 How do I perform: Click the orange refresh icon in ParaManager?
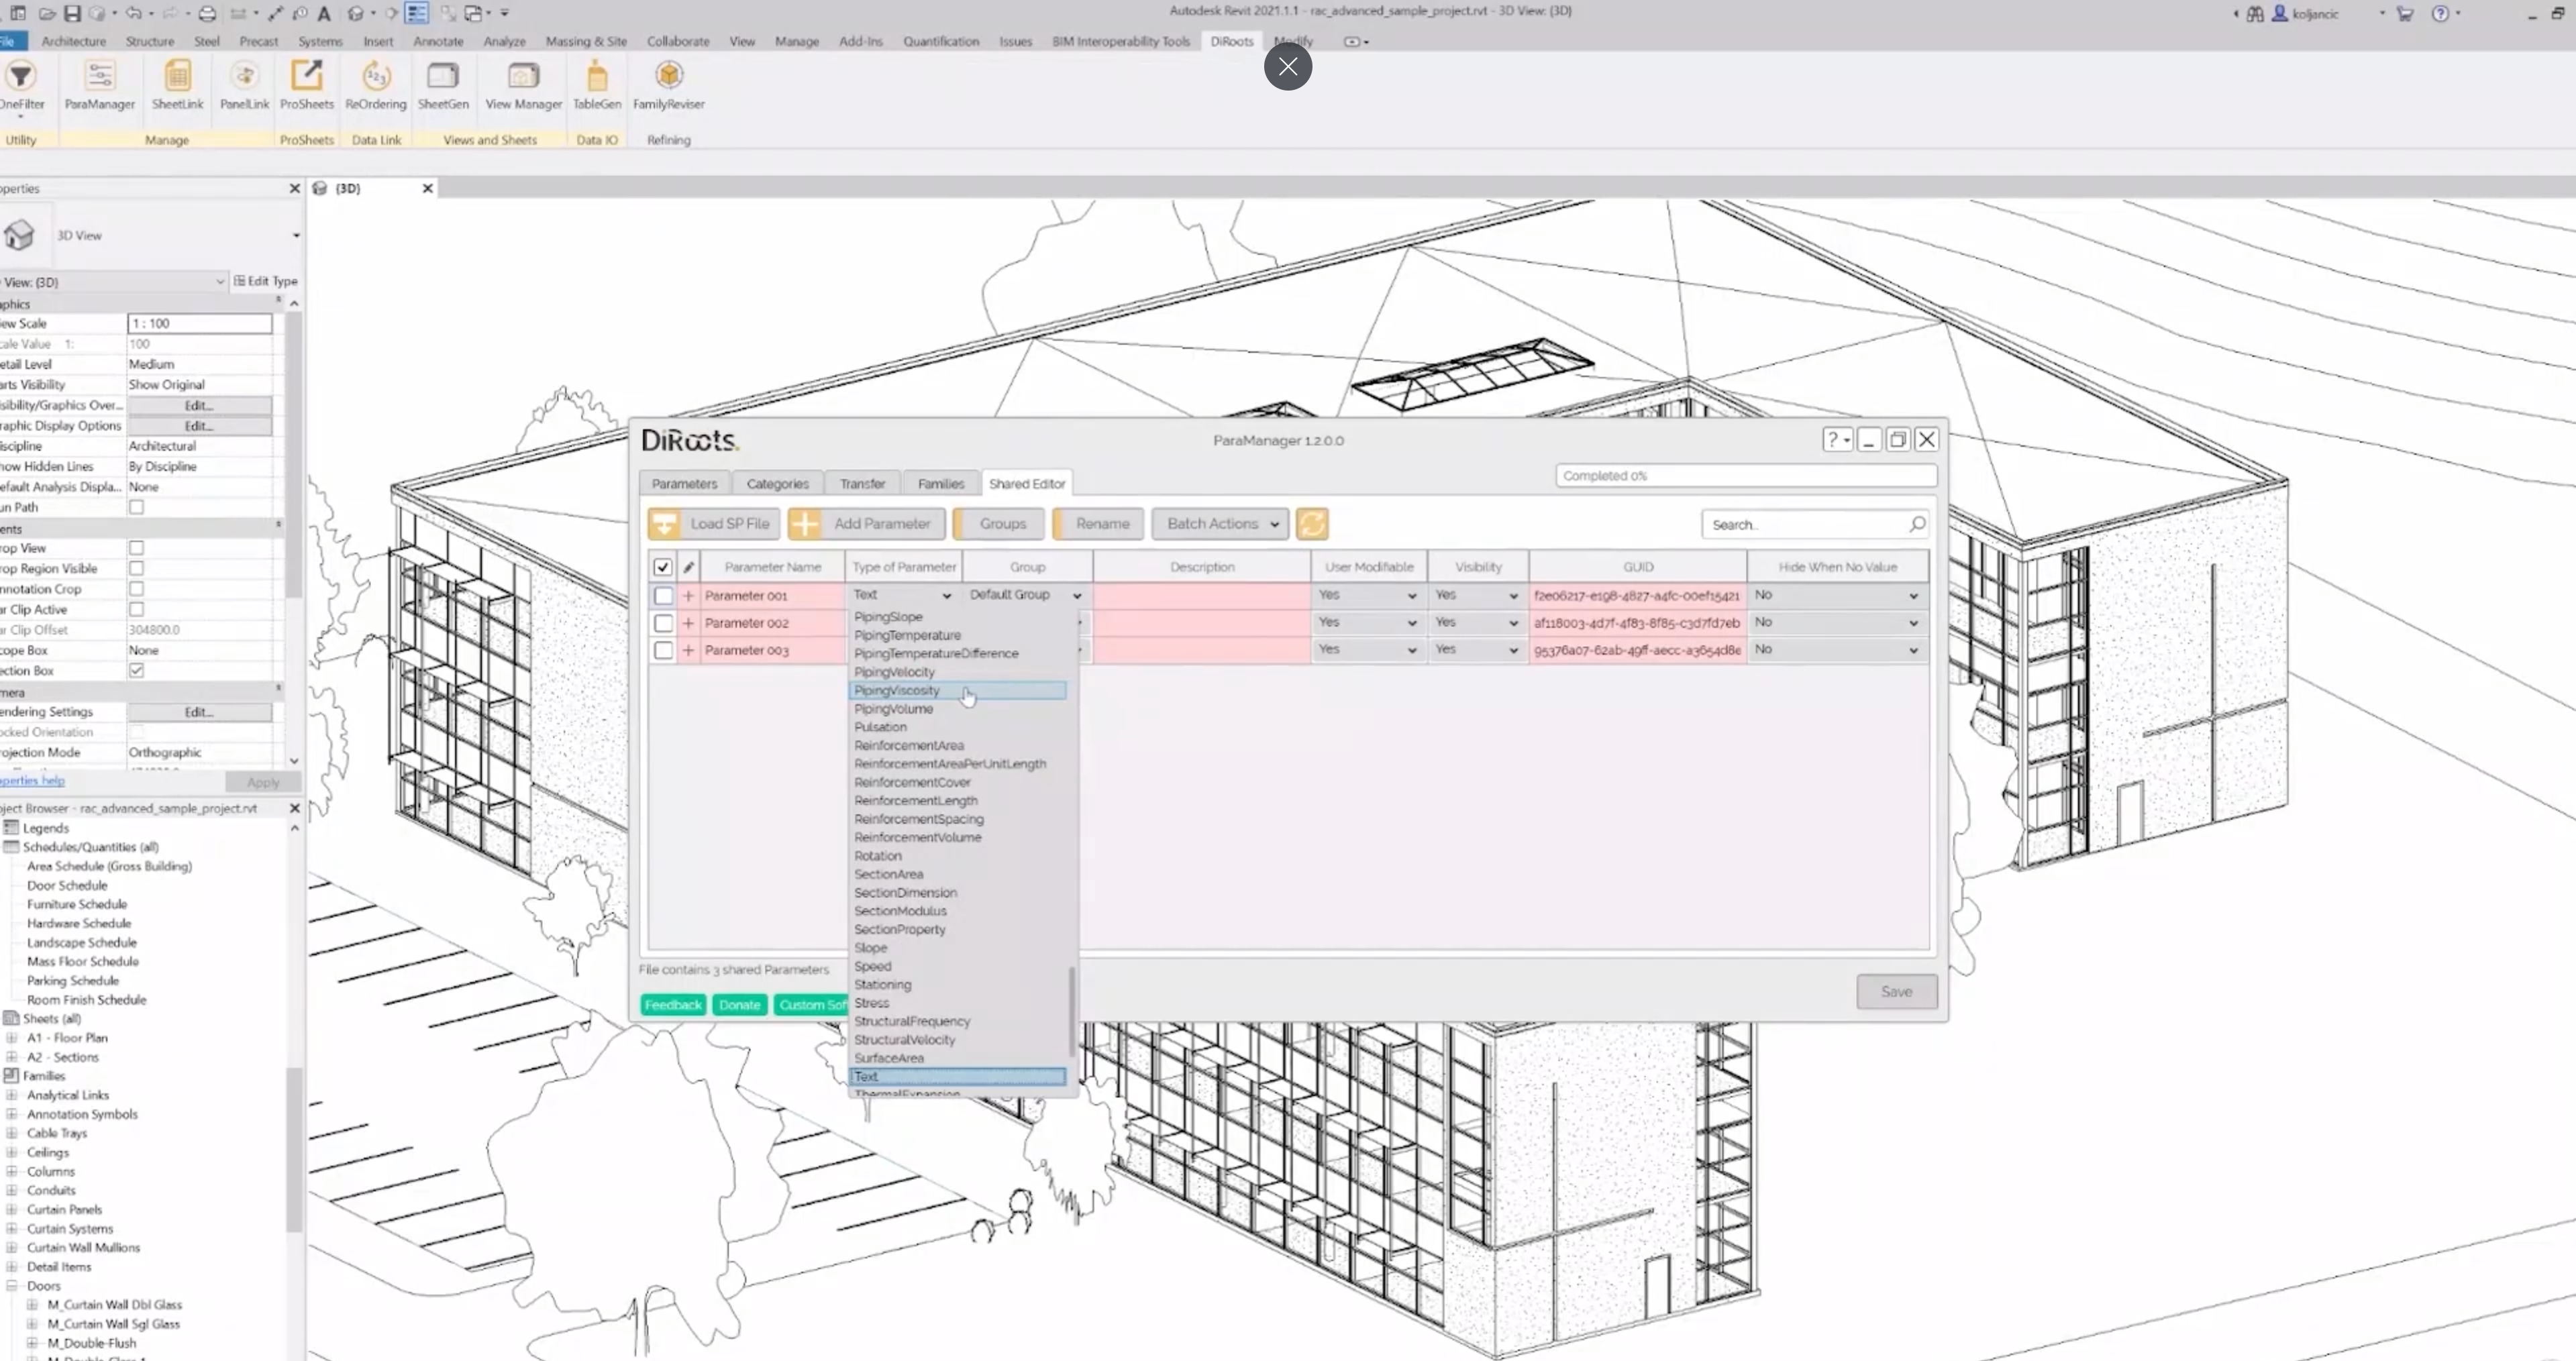point(1311,524)
